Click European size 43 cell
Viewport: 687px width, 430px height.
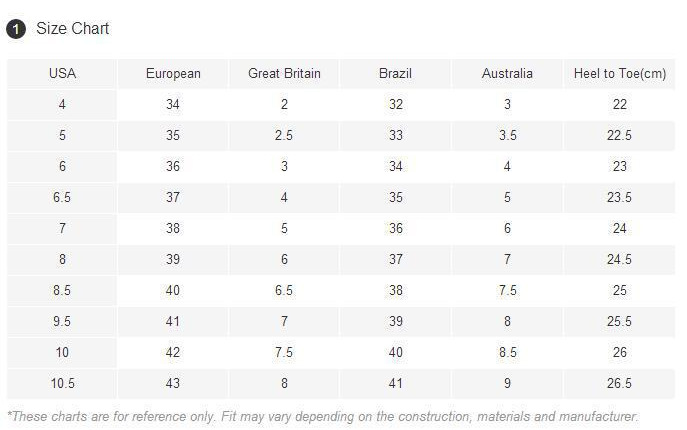point(173,383)
